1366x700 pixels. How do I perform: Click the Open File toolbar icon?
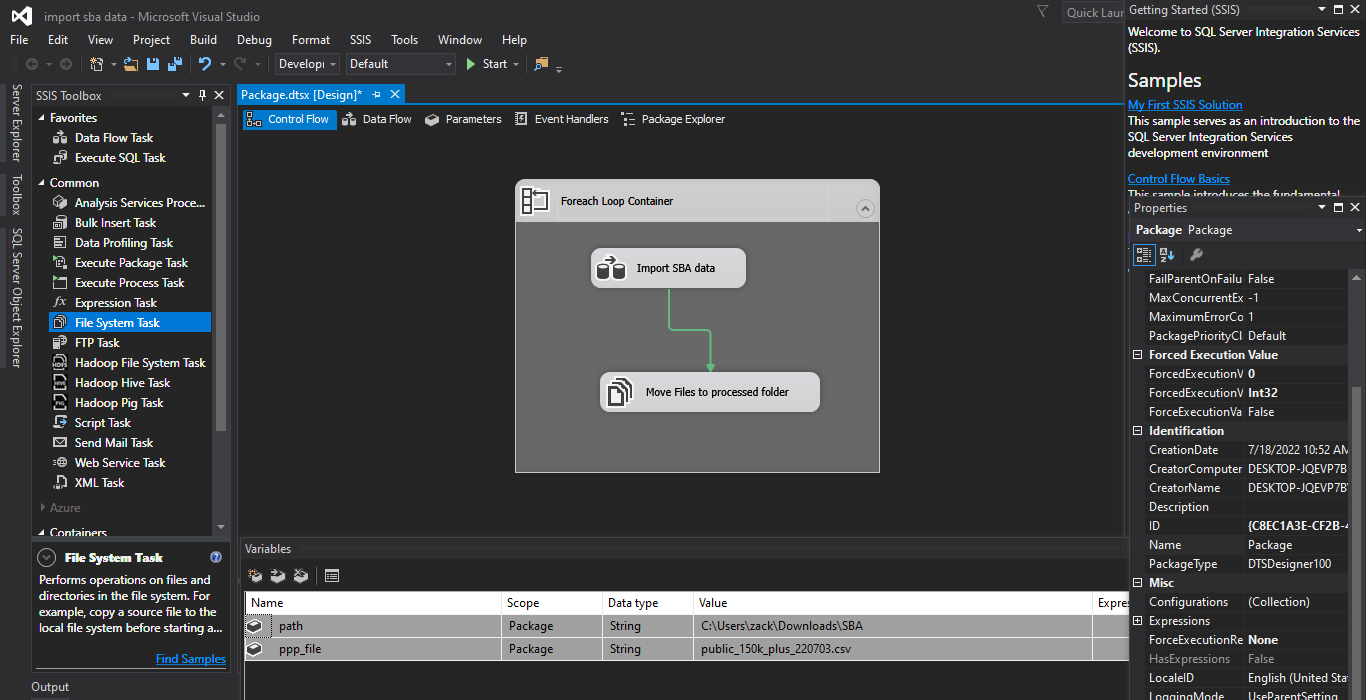131,64
